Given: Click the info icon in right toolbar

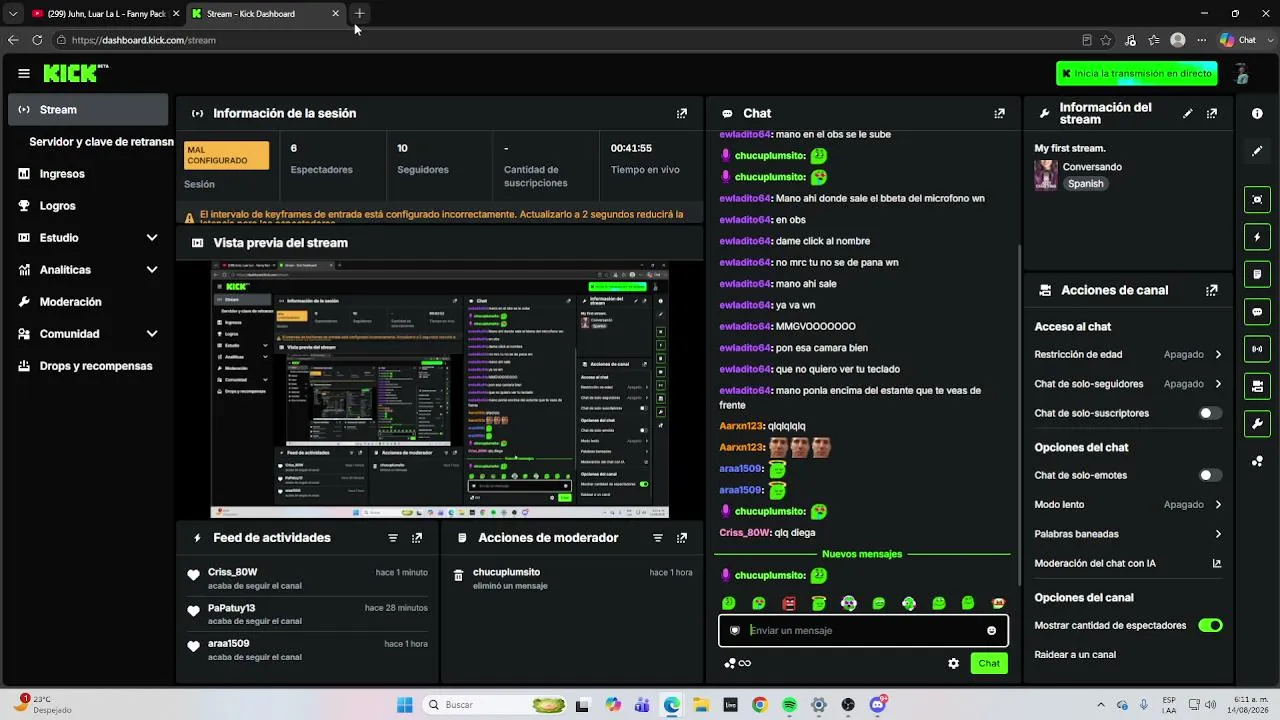Looking at the screenshot, I should click(1257, 114).
